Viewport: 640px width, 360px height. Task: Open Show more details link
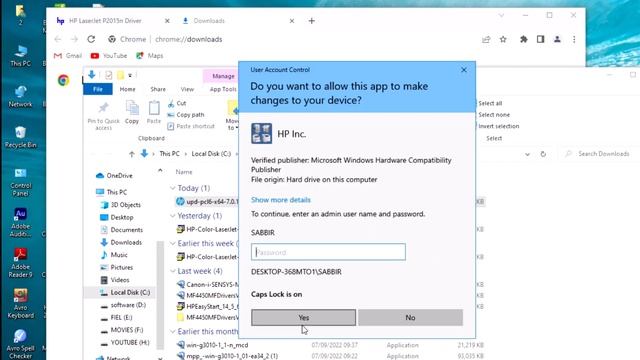point(281,200)
